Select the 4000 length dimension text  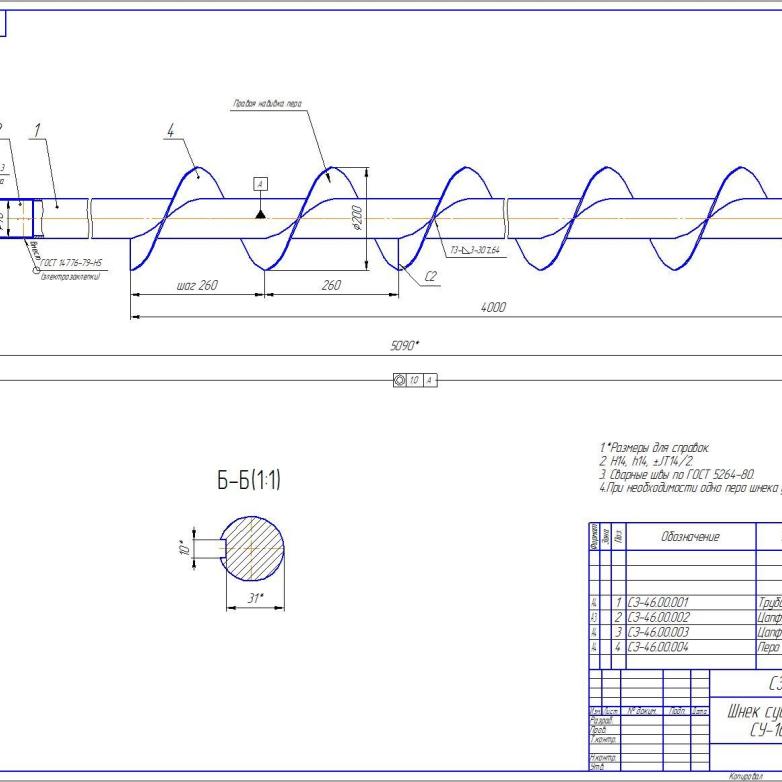[493, 307]
